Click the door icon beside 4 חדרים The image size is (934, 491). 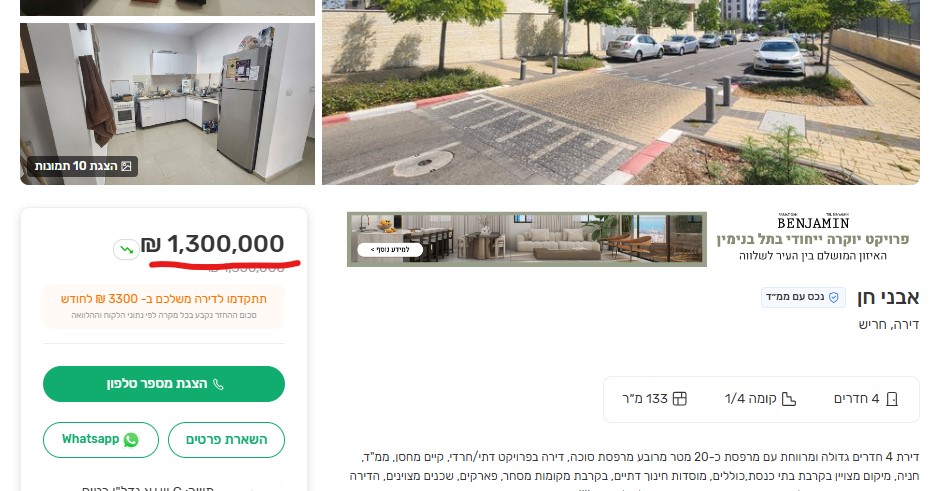tap(892, 399)
